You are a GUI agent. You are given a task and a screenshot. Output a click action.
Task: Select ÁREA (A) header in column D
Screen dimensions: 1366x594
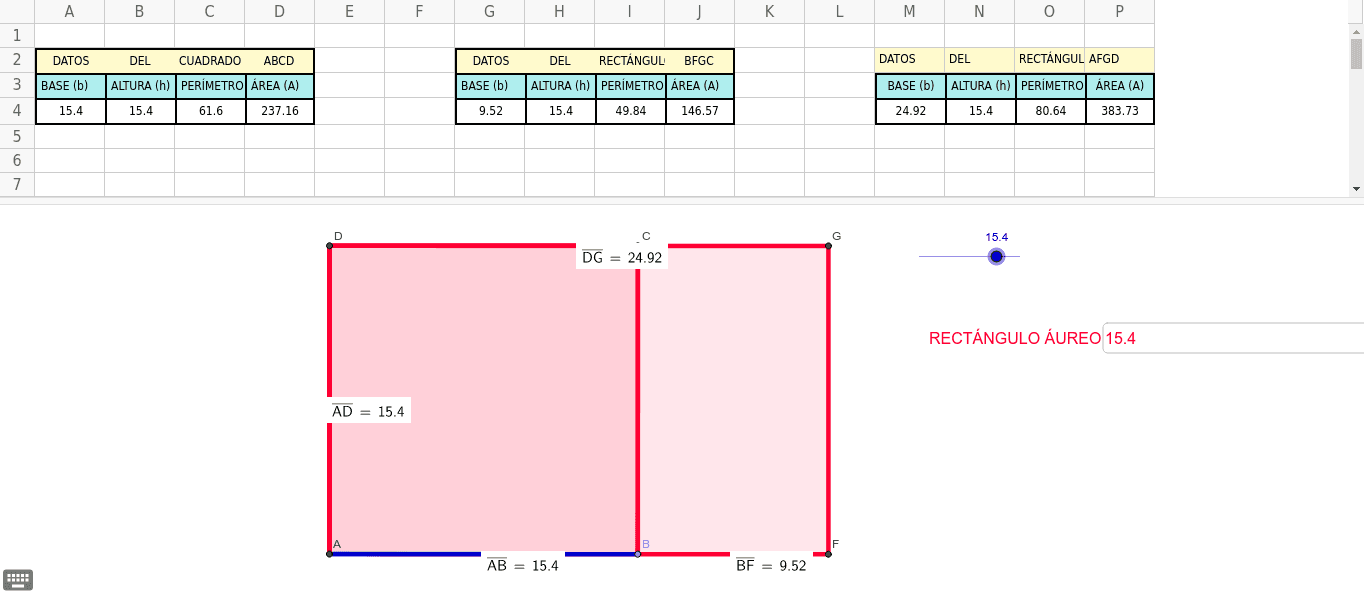(x=279, y=86)
